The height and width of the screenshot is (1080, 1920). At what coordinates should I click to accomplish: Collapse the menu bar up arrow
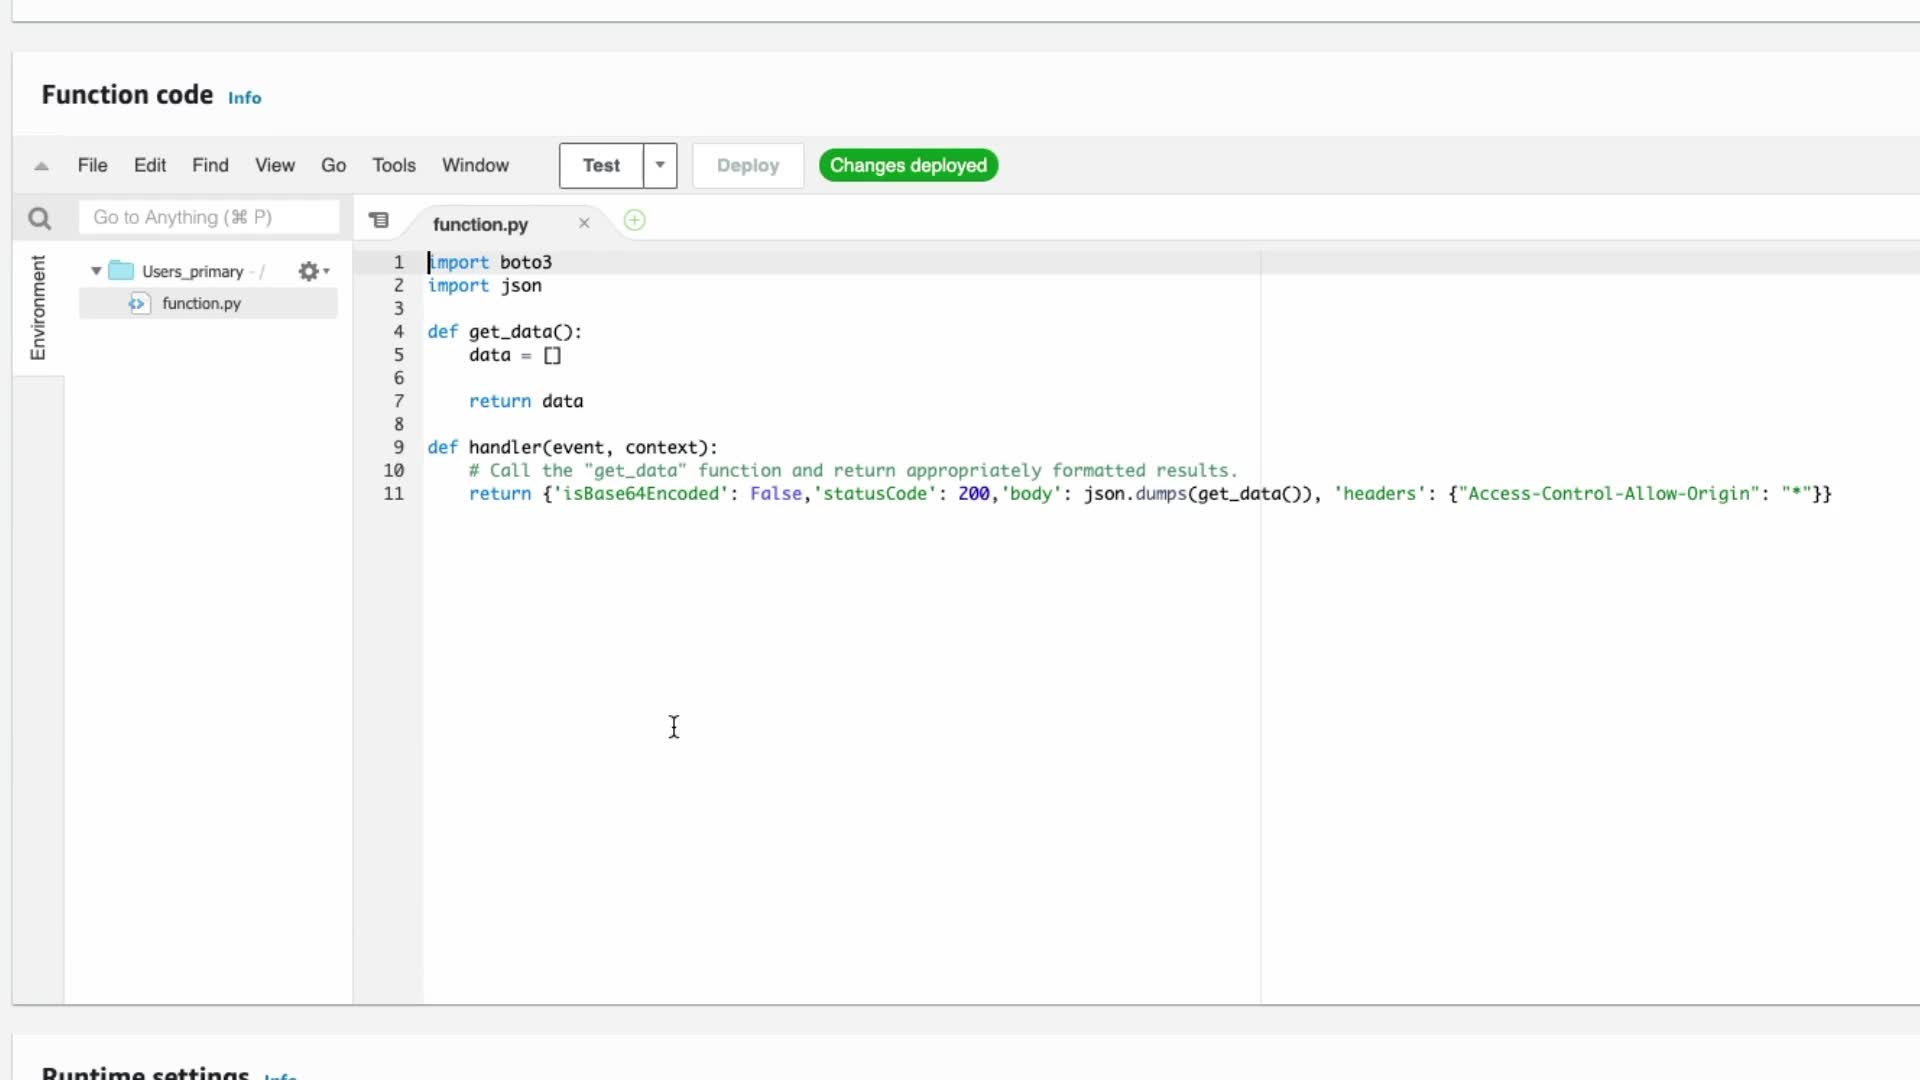tap(41, 166)
